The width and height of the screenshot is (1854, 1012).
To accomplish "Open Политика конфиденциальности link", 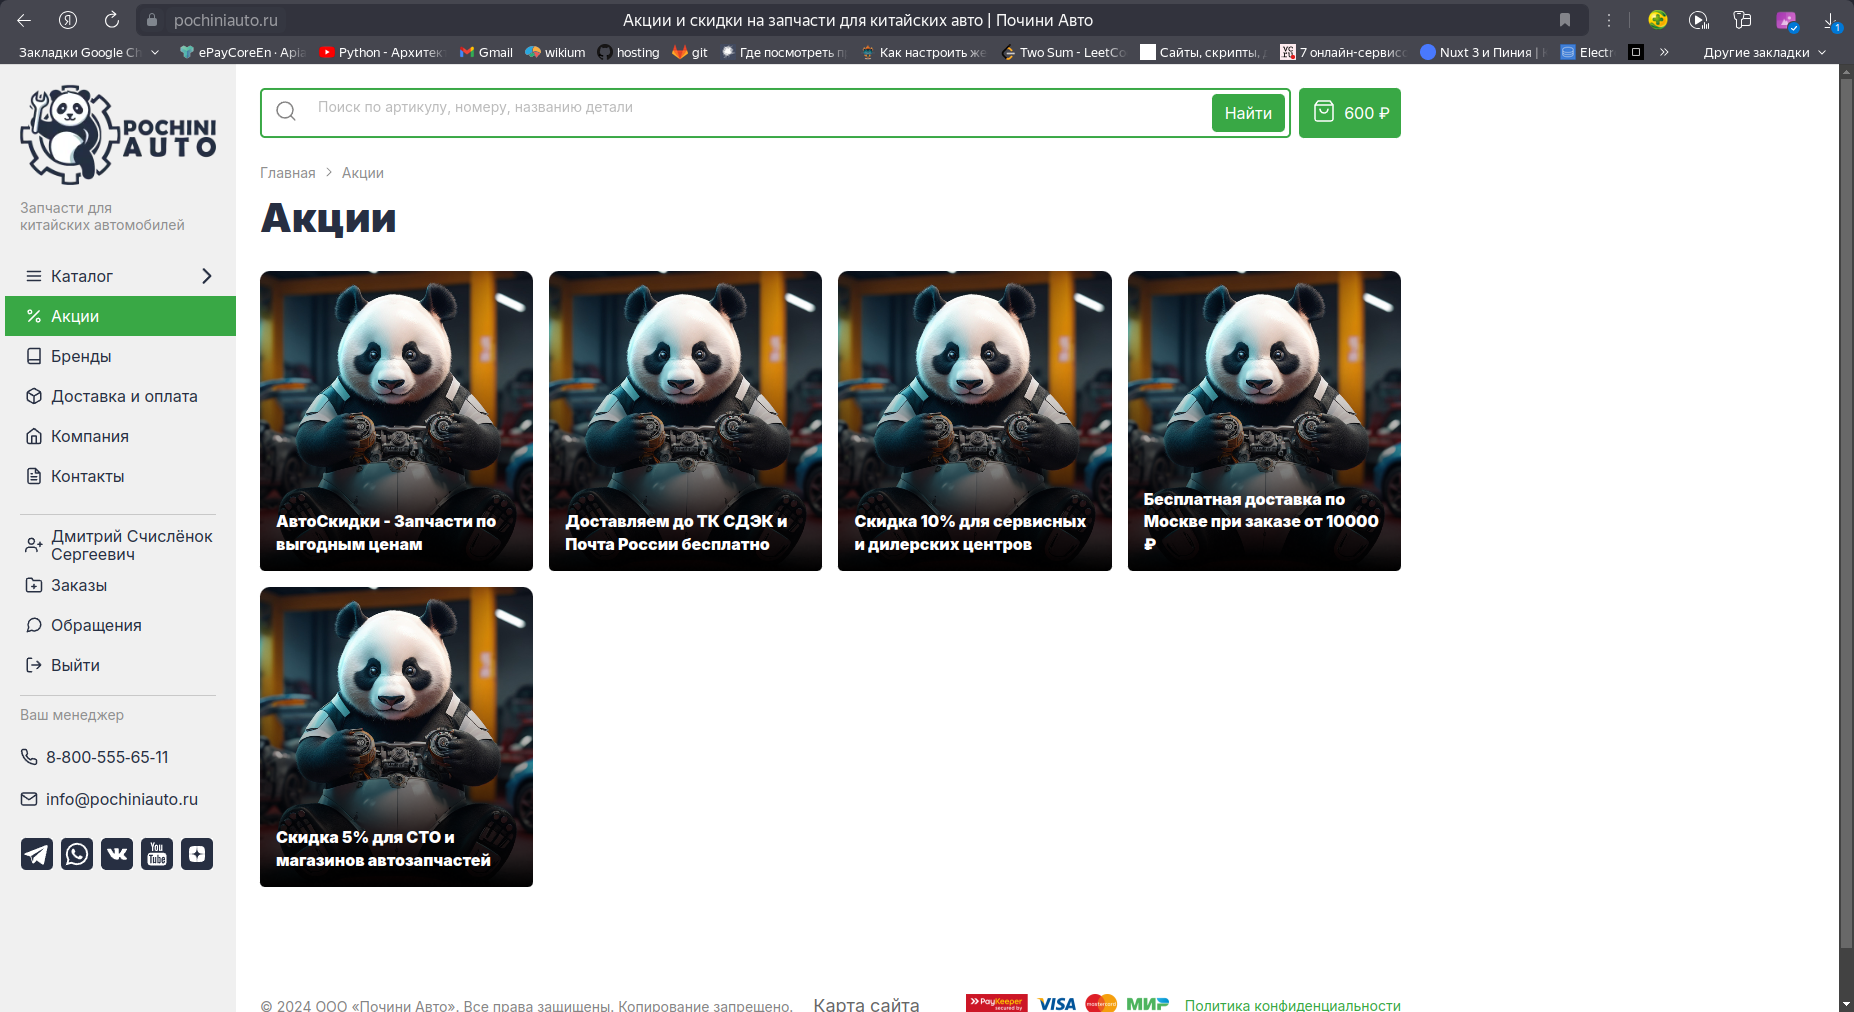I will 1293,1005.
